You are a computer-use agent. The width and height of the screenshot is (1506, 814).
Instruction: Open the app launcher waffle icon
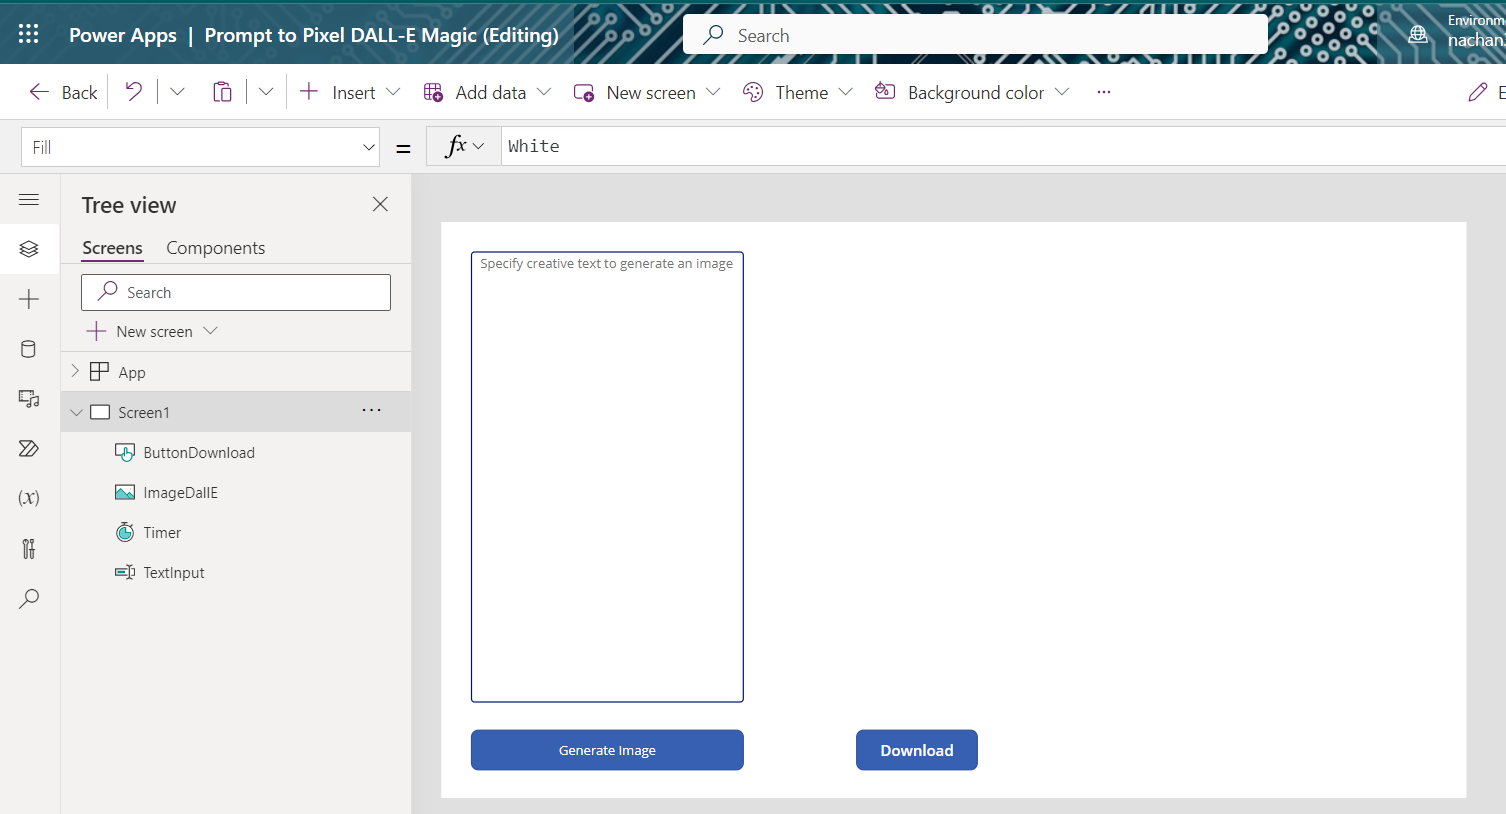(x=29, y=34)
